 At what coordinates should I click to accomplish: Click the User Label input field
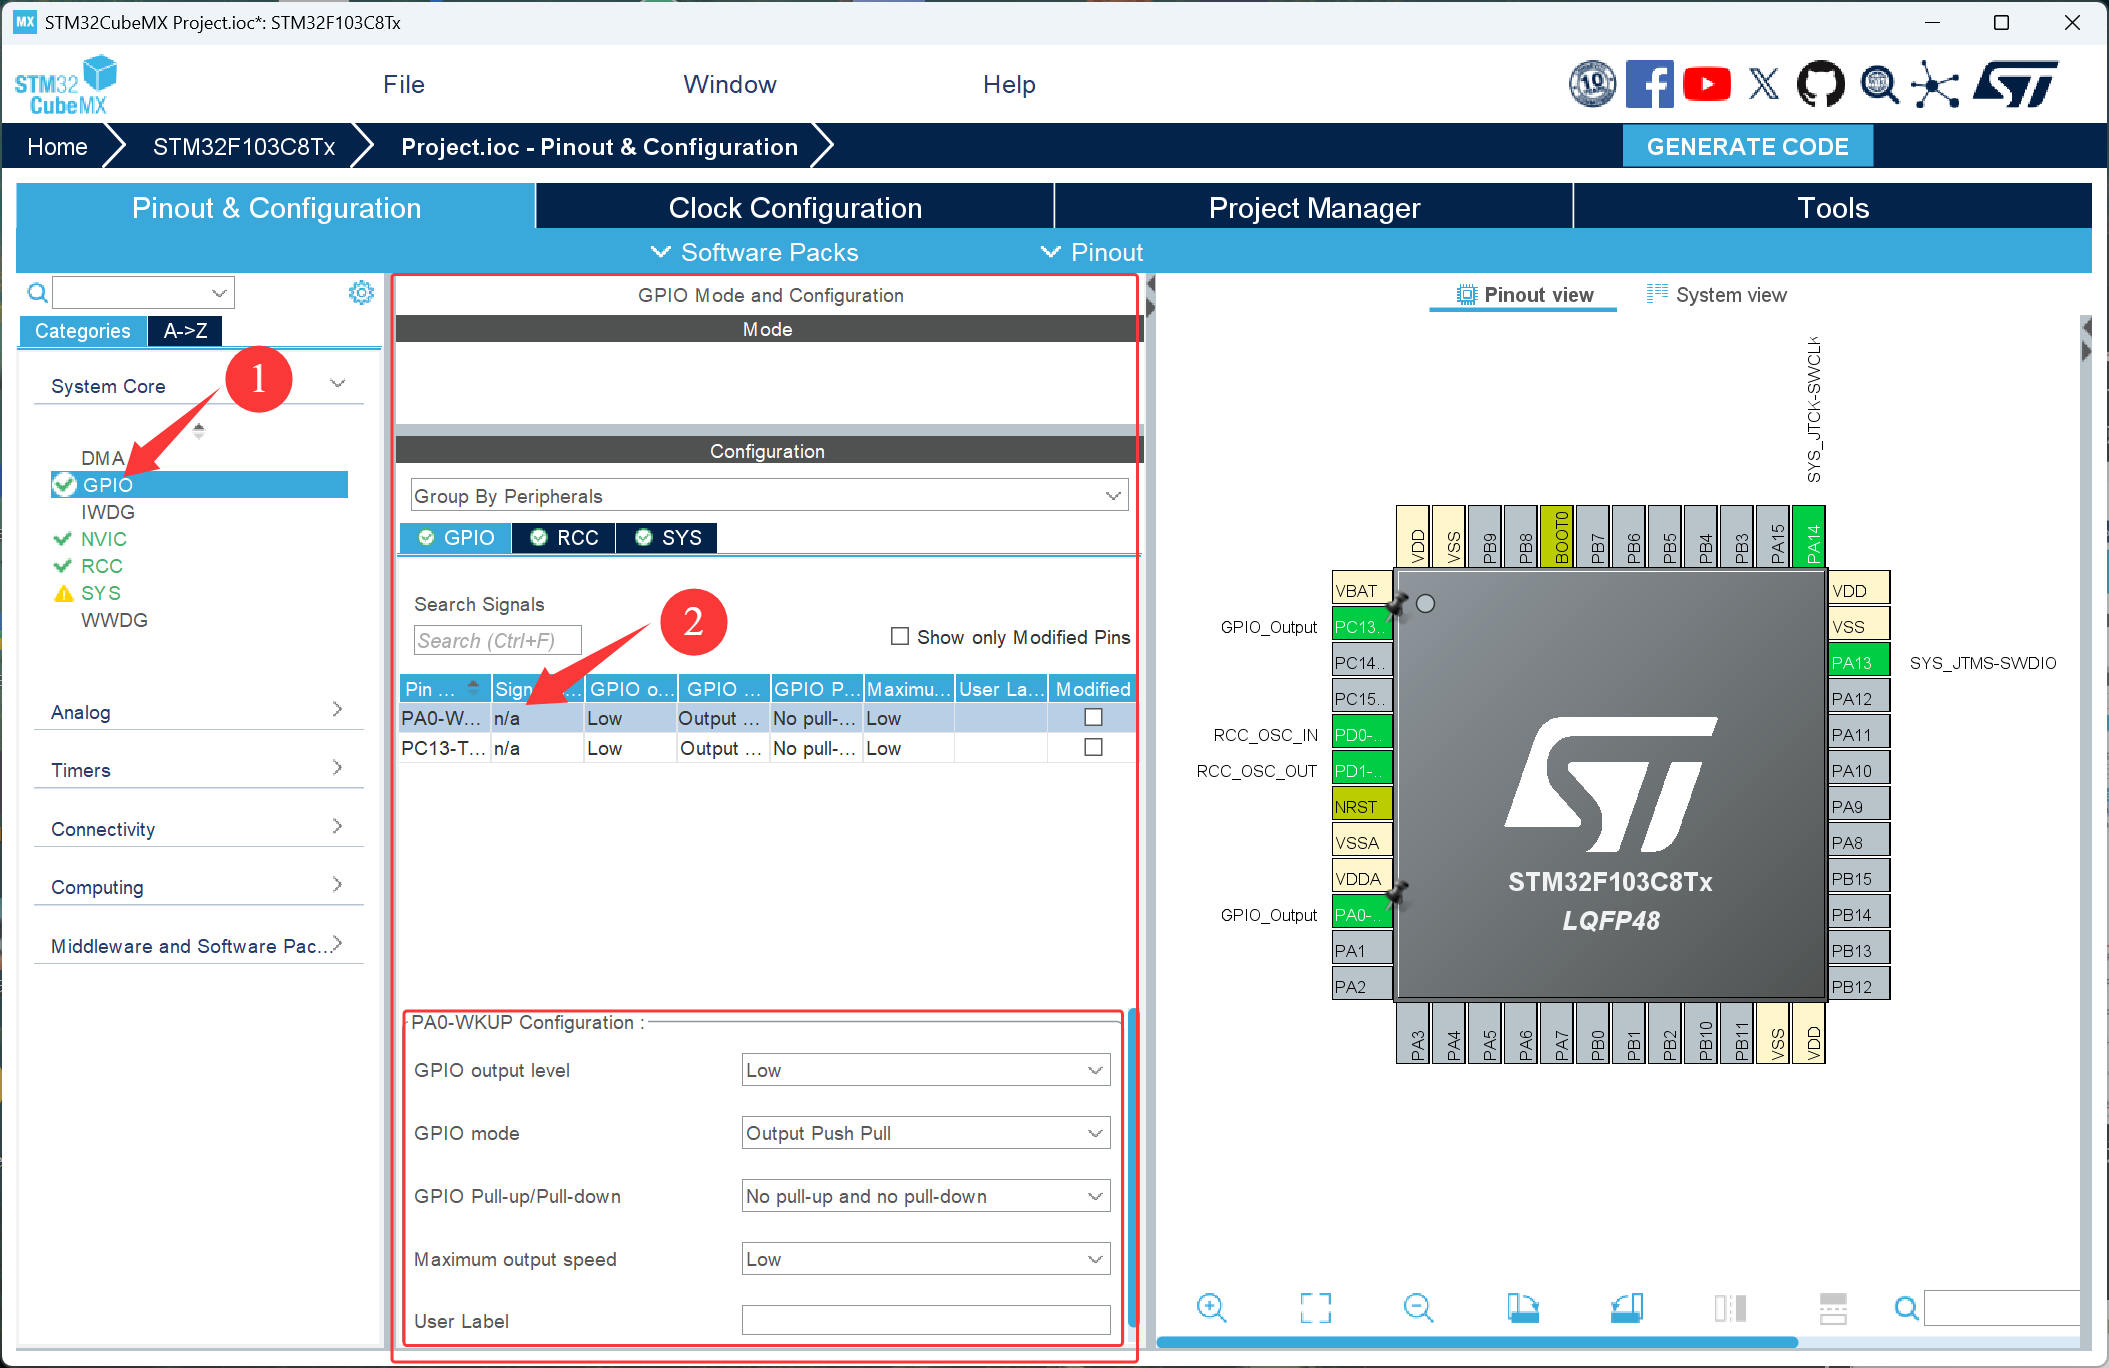point(925,1320)
